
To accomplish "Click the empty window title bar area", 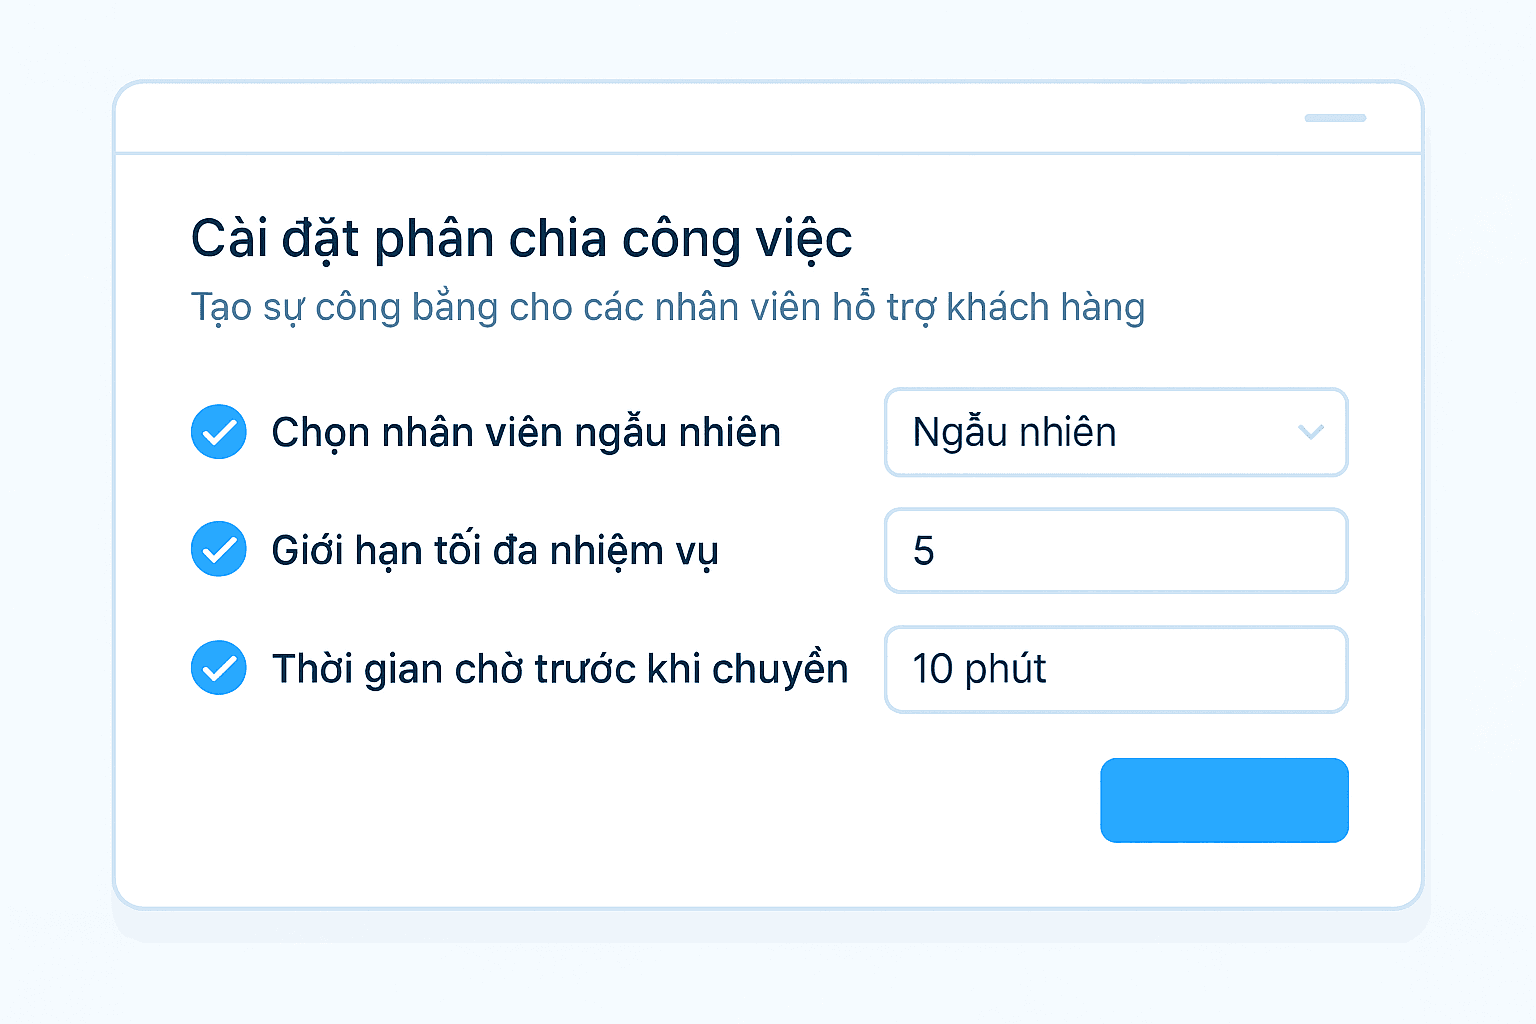I will [700, 118].
